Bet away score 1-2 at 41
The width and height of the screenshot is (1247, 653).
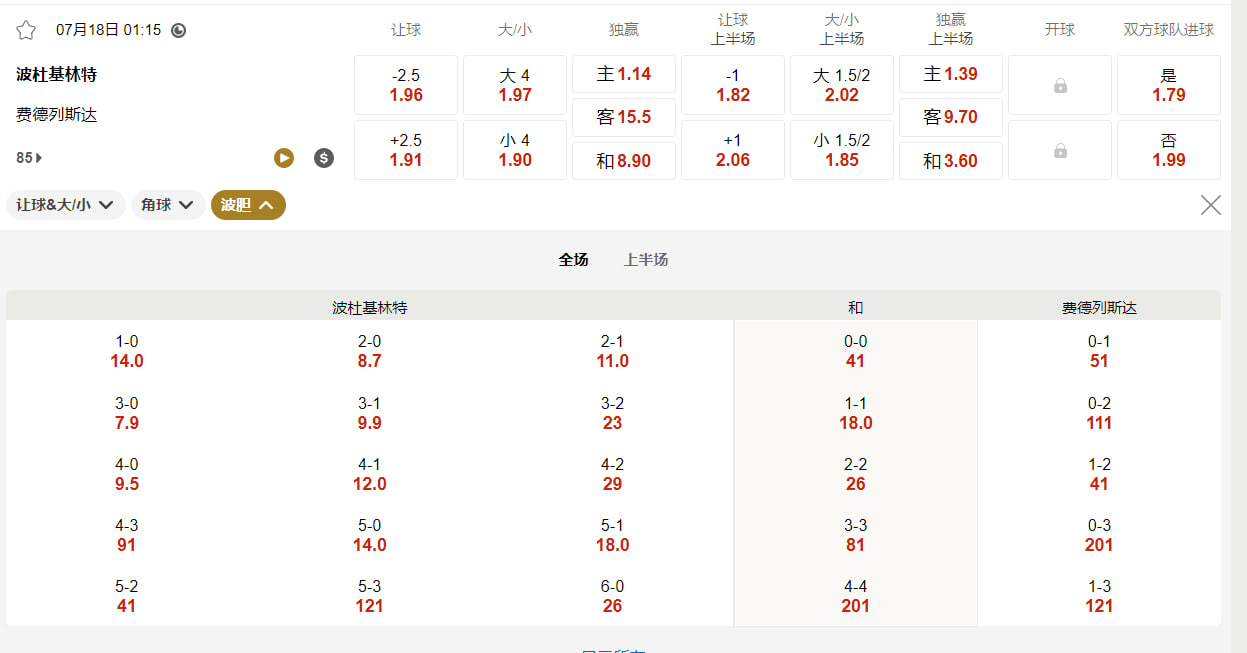tap(1099, 474)
